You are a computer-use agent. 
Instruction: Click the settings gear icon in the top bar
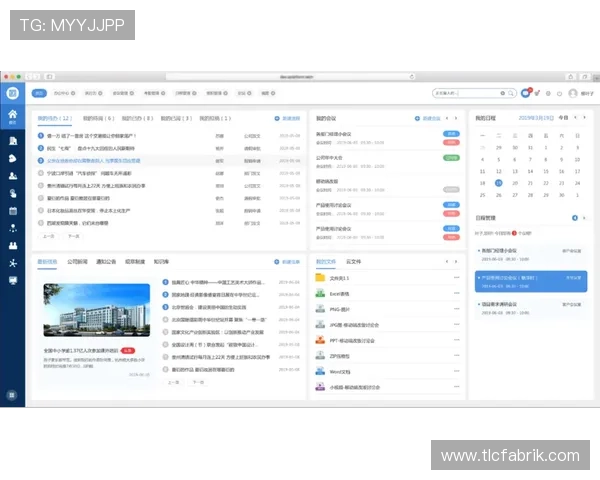click(x=548, y=93)
